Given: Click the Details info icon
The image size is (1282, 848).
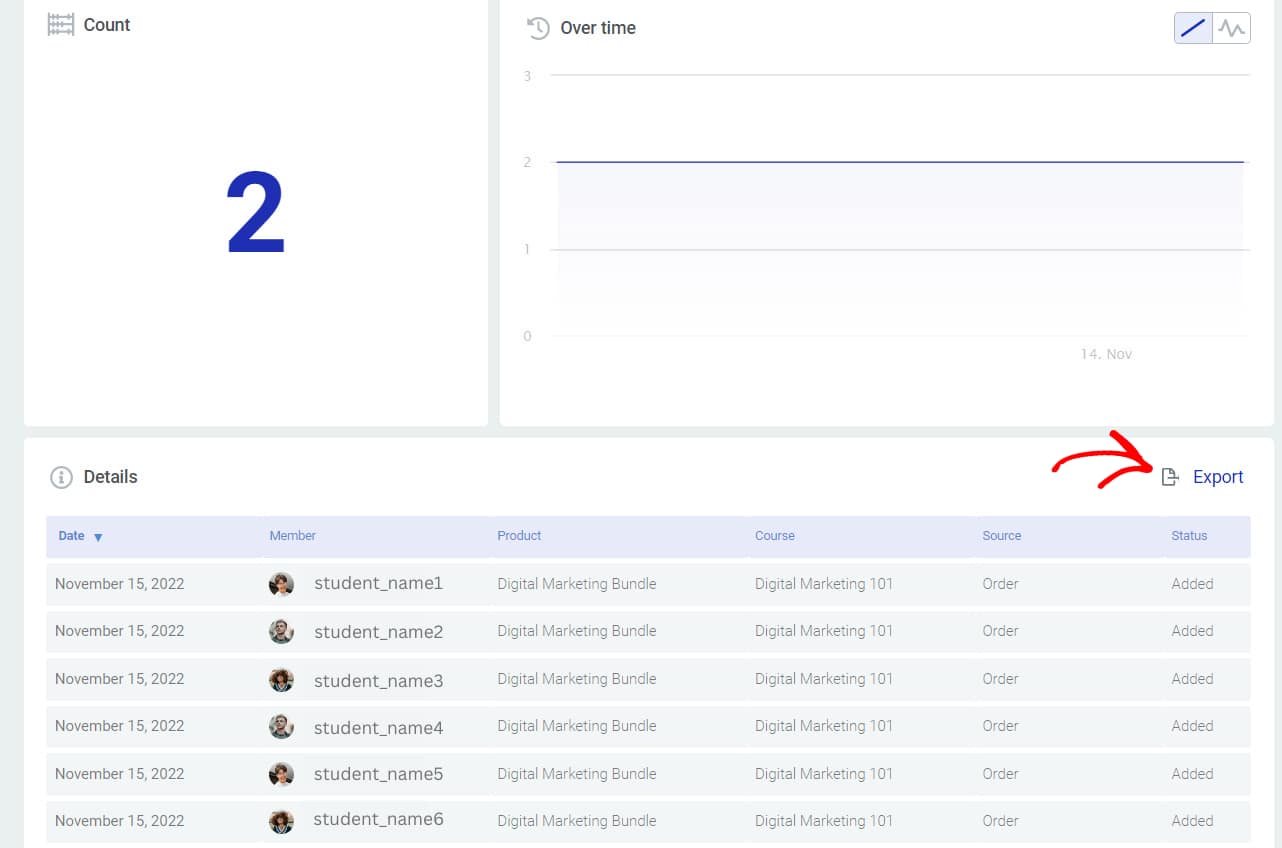Looking at the screenshot, I should 61,477.
